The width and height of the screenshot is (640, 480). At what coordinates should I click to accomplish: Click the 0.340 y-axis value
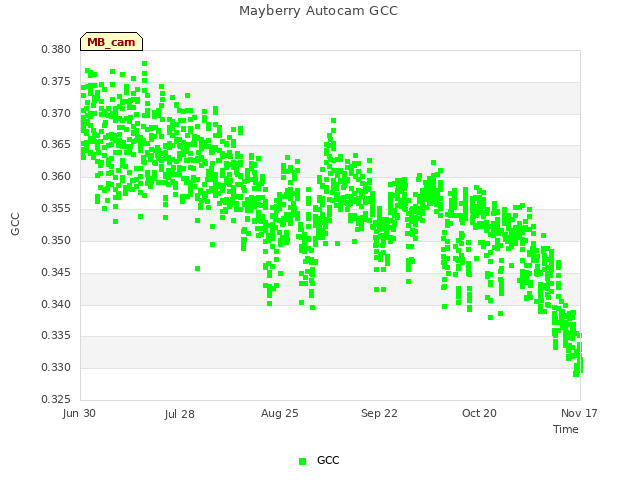click(56, 304)
